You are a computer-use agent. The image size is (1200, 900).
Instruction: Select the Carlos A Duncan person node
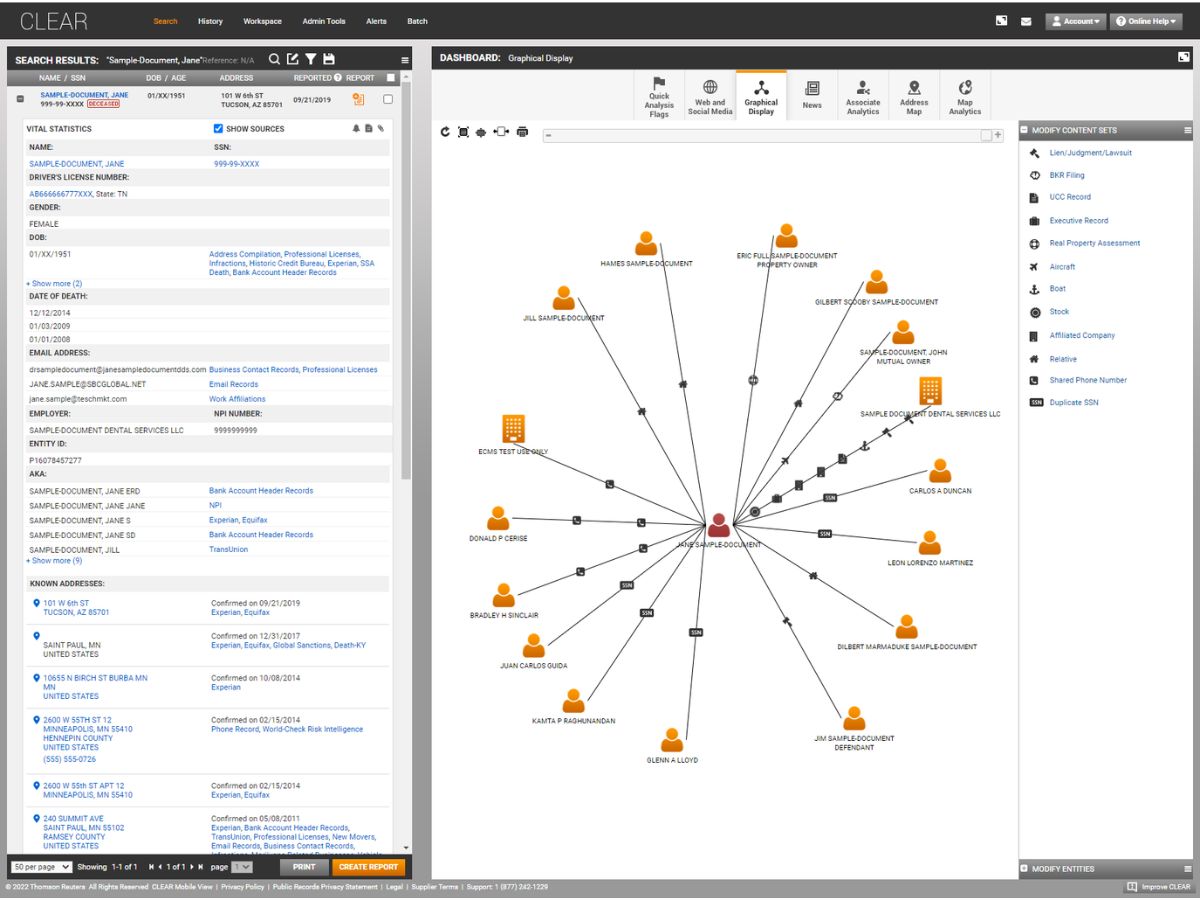coord(939,470)
